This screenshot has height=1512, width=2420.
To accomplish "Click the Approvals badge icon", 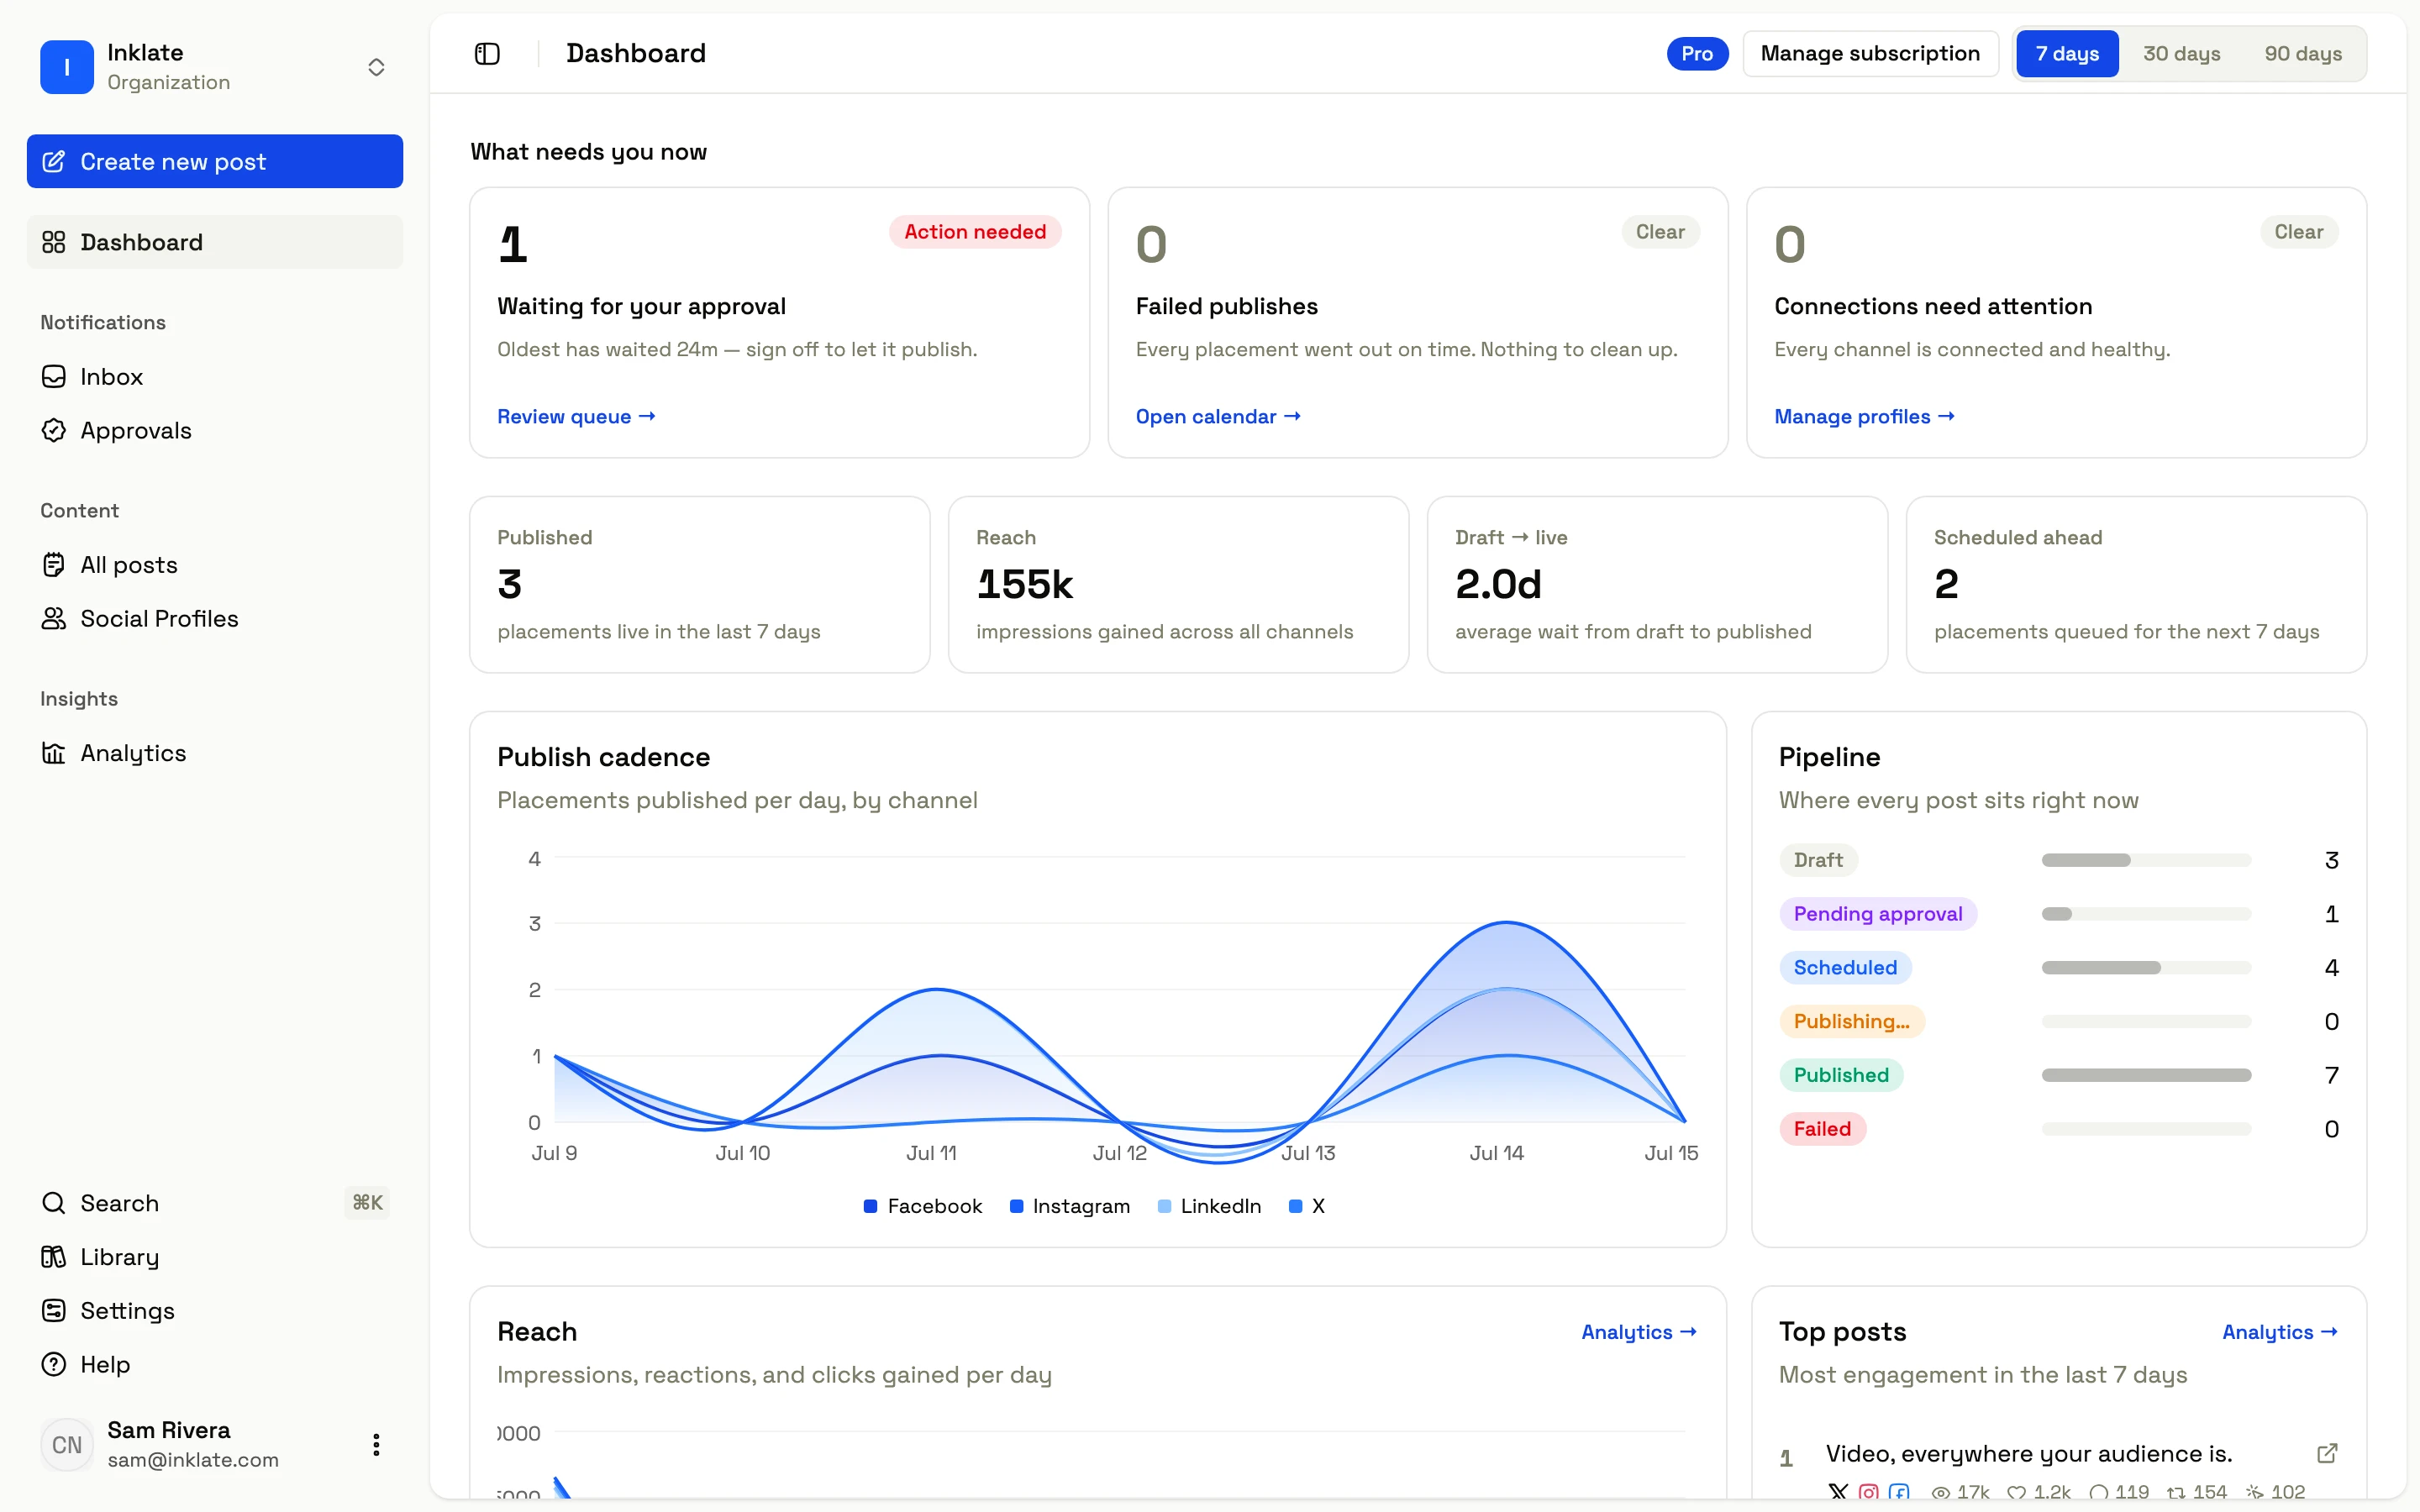I will tap(54, 430).
